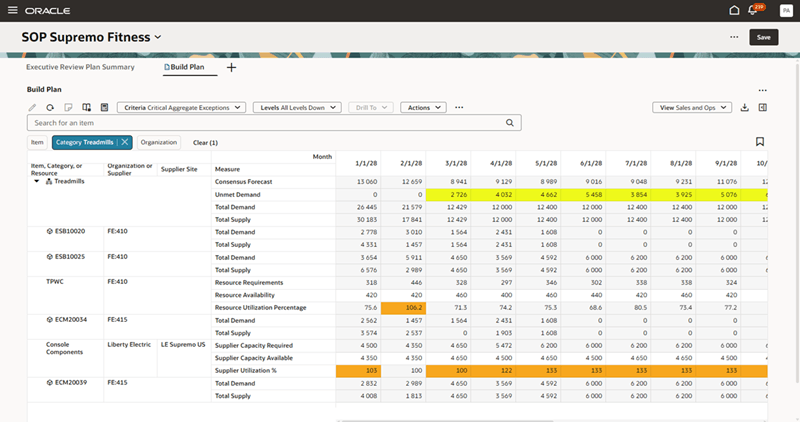Select the Build Plan tab

coord(185,67)
